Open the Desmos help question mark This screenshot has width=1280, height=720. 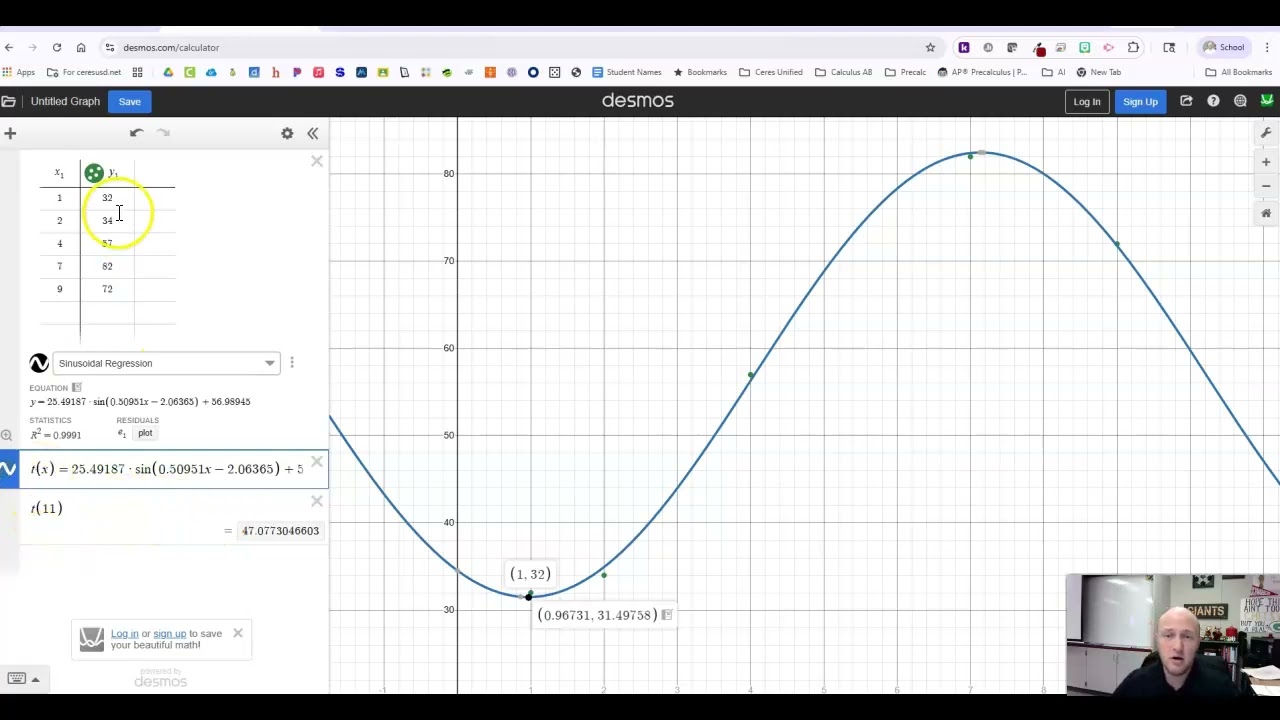(1213, 101)
